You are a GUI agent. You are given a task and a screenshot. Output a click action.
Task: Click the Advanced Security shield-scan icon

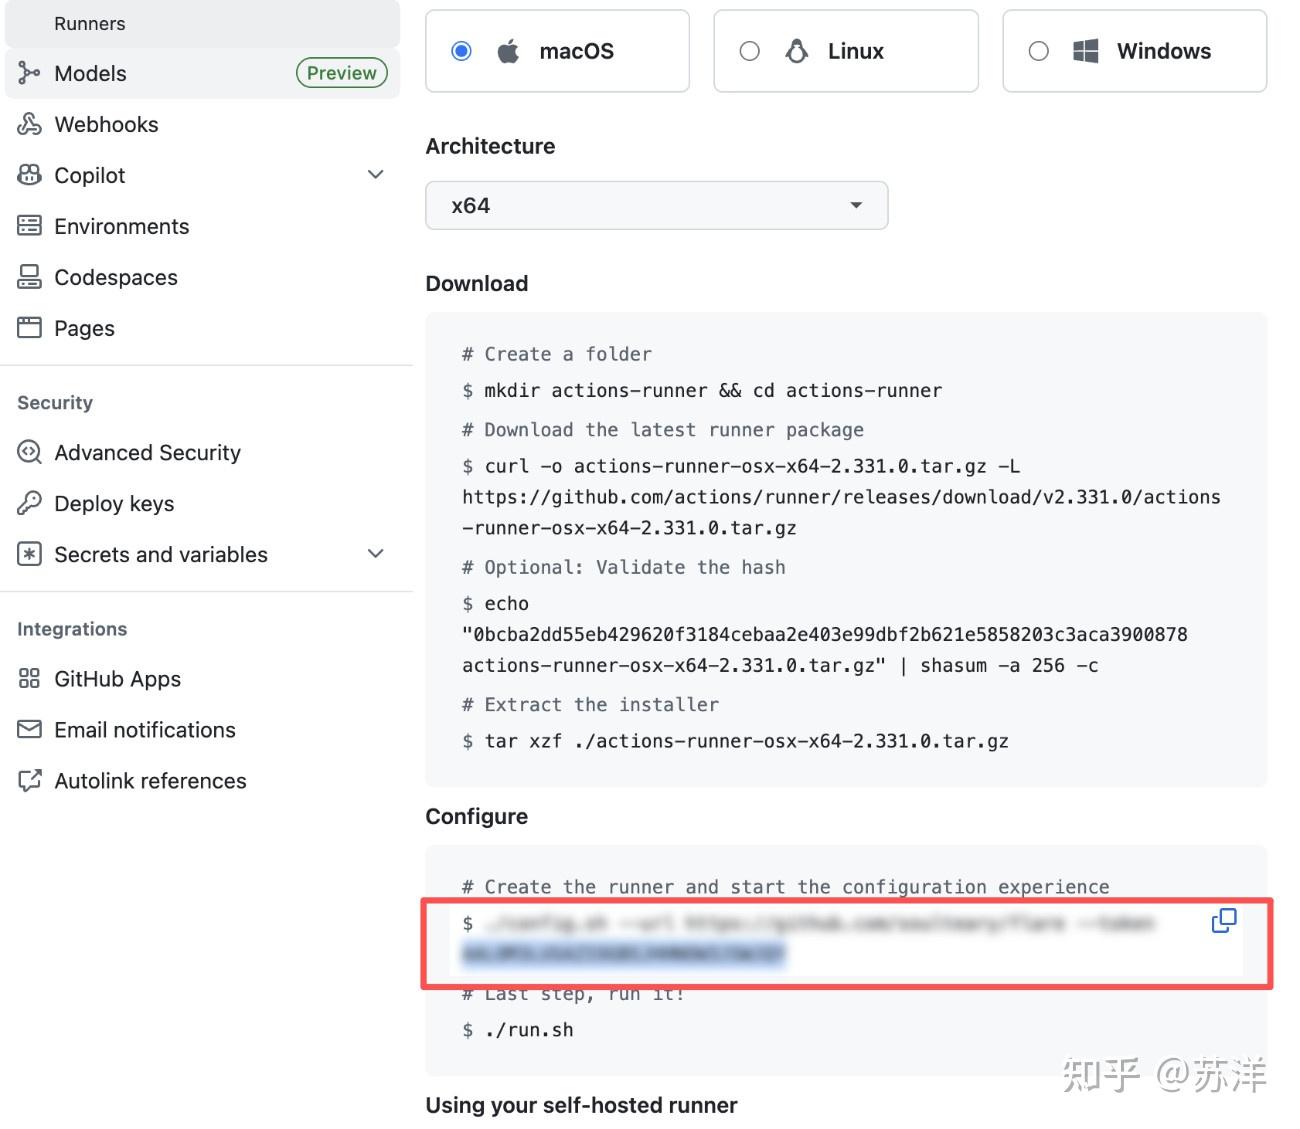[x=29, y=452]
